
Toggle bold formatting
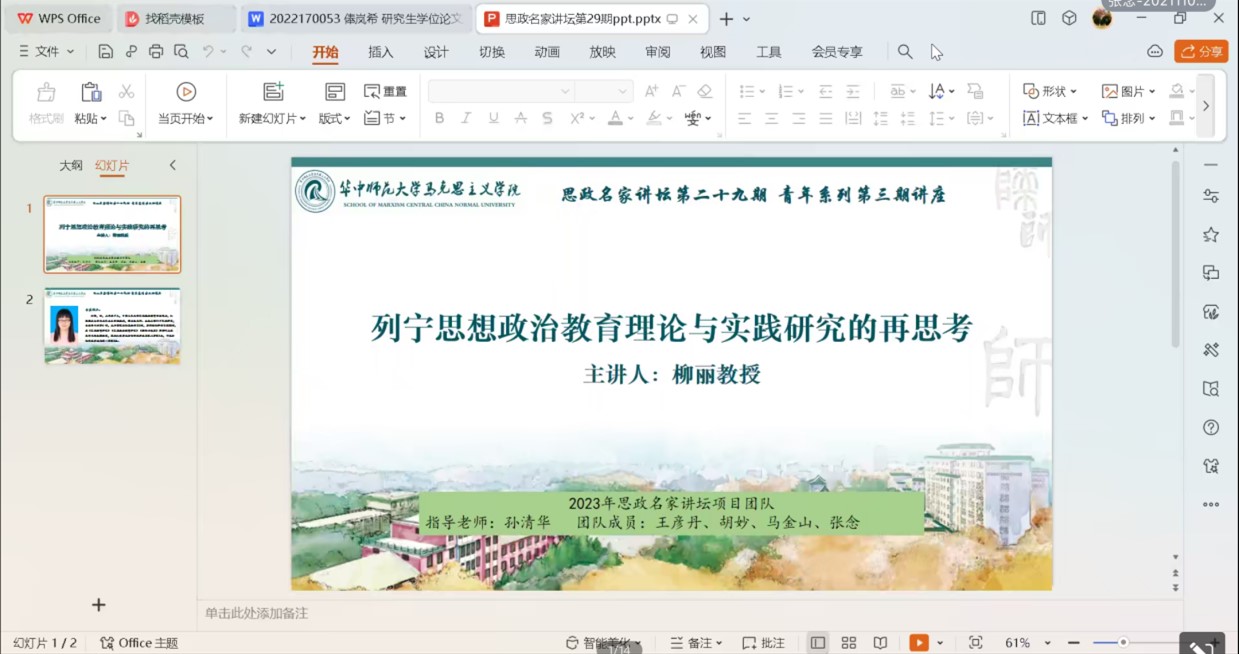coord(439,118)
